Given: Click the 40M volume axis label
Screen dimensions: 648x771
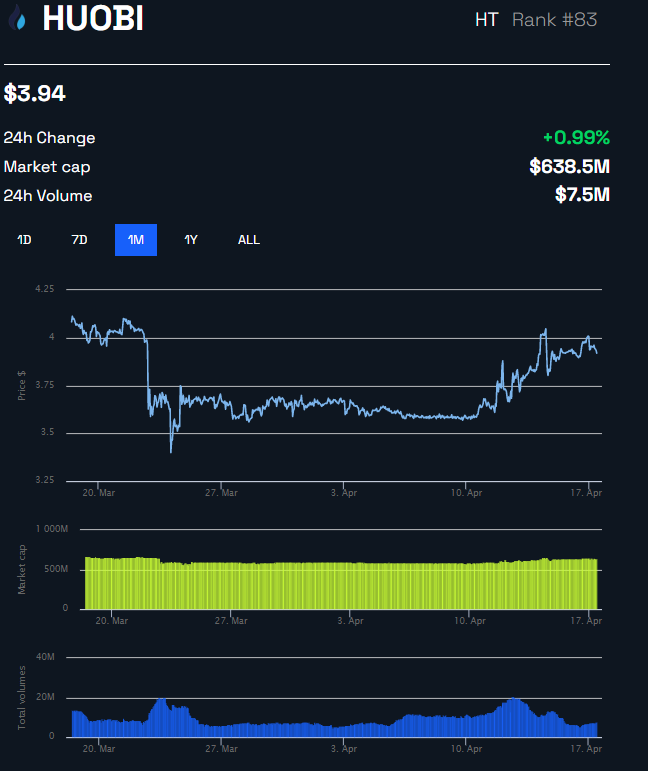Looking at the screenshot, I should tap(45, 657).
